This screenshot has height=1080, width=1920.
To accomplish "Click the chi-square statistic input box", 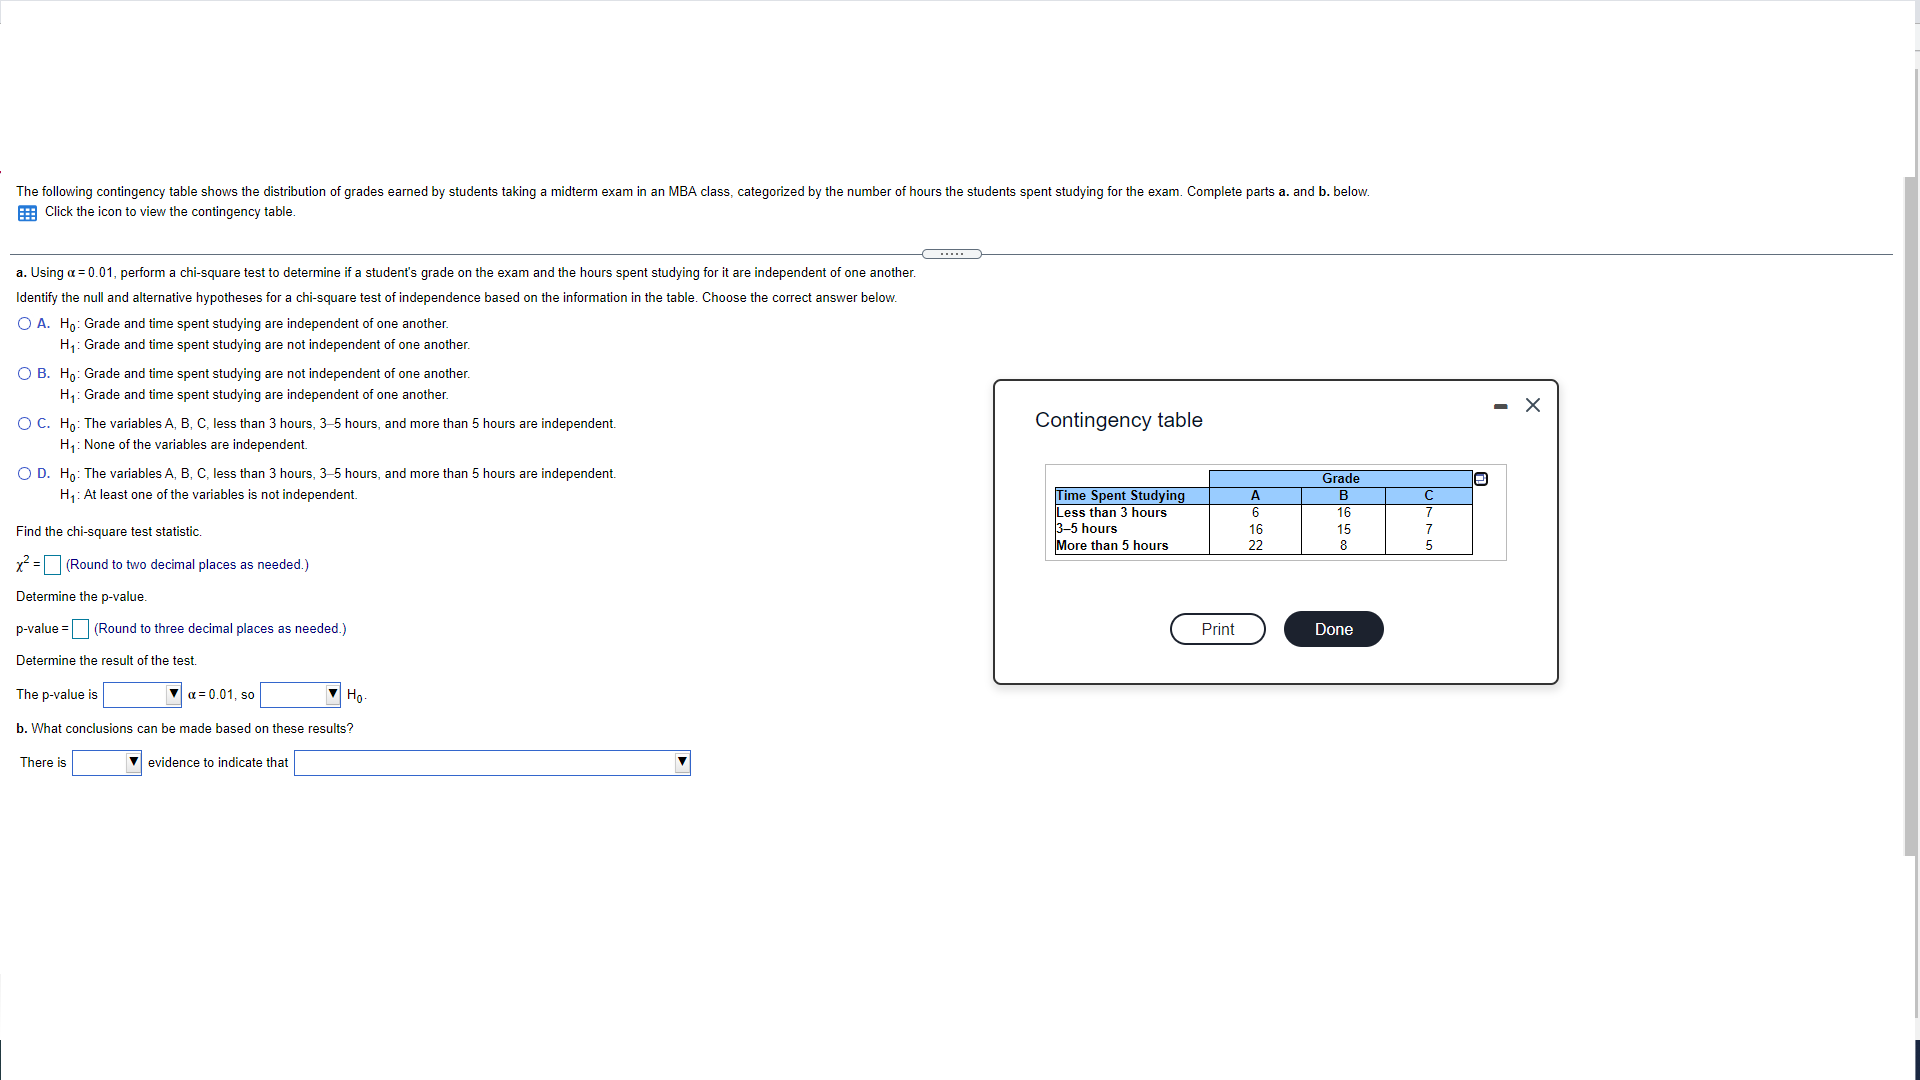I will (53, 566).
